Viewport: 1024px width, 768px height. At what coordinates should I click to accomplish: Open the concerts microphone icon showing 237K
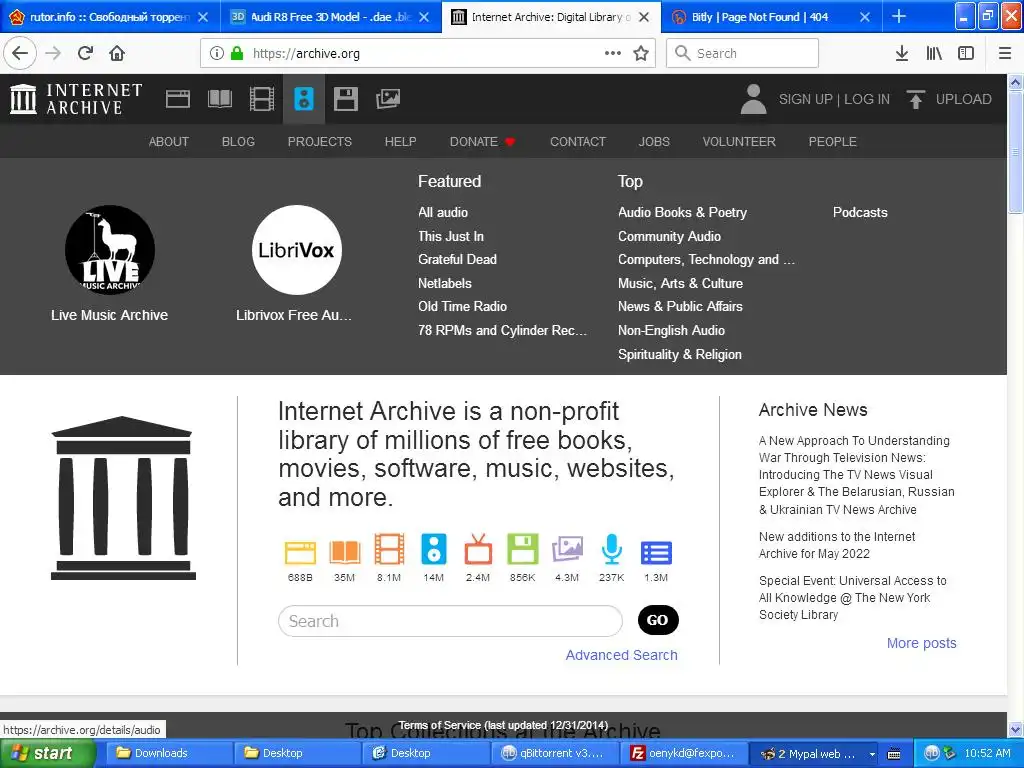pyautogui.click(x=611, y=549)
